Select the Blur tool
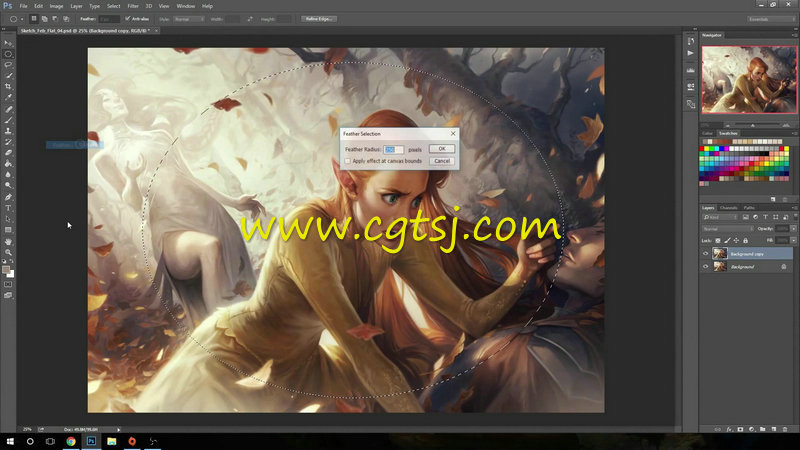Screen dimensions: 800x450 [x=8, y=174]
